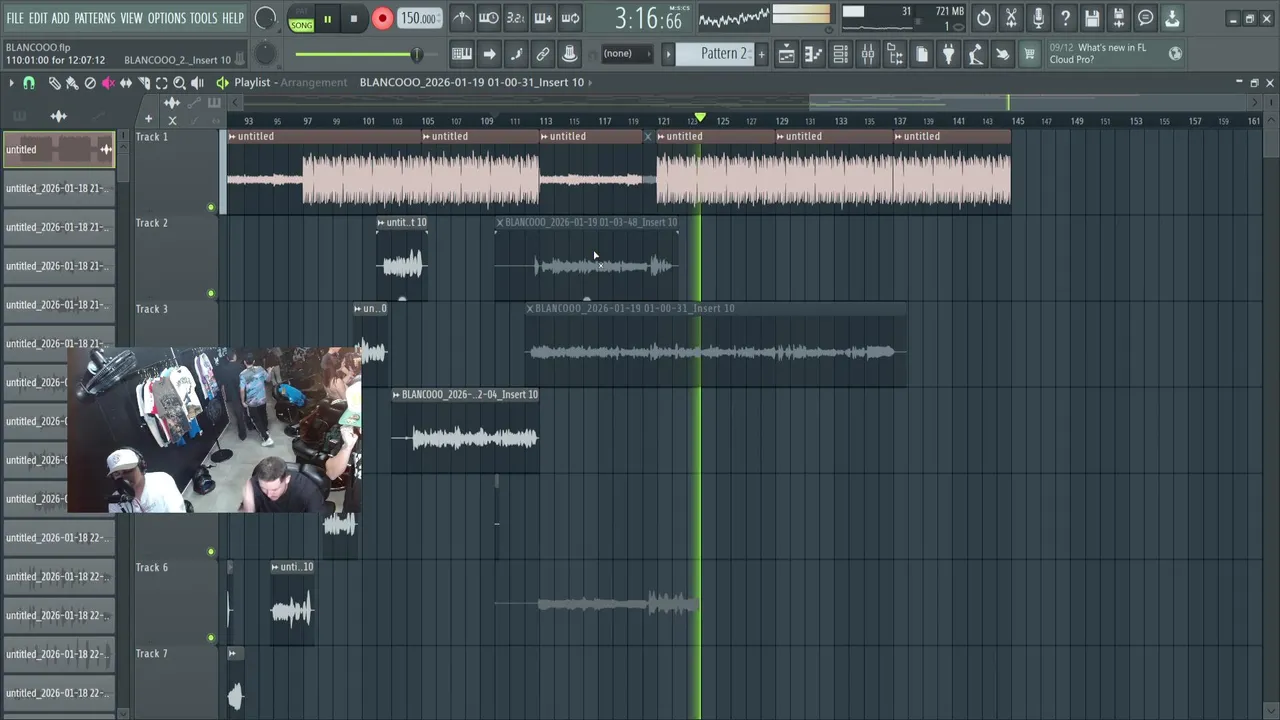Screen dimensions: 1280x720
Task: Toggle wait-for-input icon beside the metronome
Action: point(488,18)
